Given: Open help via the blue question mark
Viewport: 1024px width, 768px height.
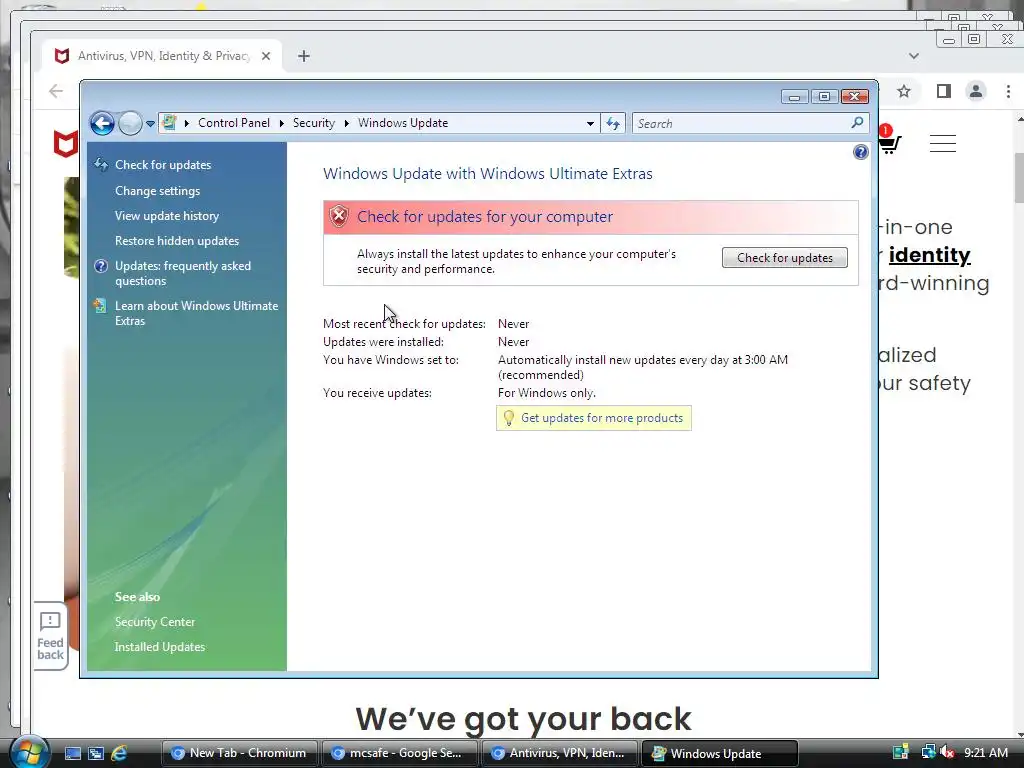Looking at the screenshot, I should 861,152.
